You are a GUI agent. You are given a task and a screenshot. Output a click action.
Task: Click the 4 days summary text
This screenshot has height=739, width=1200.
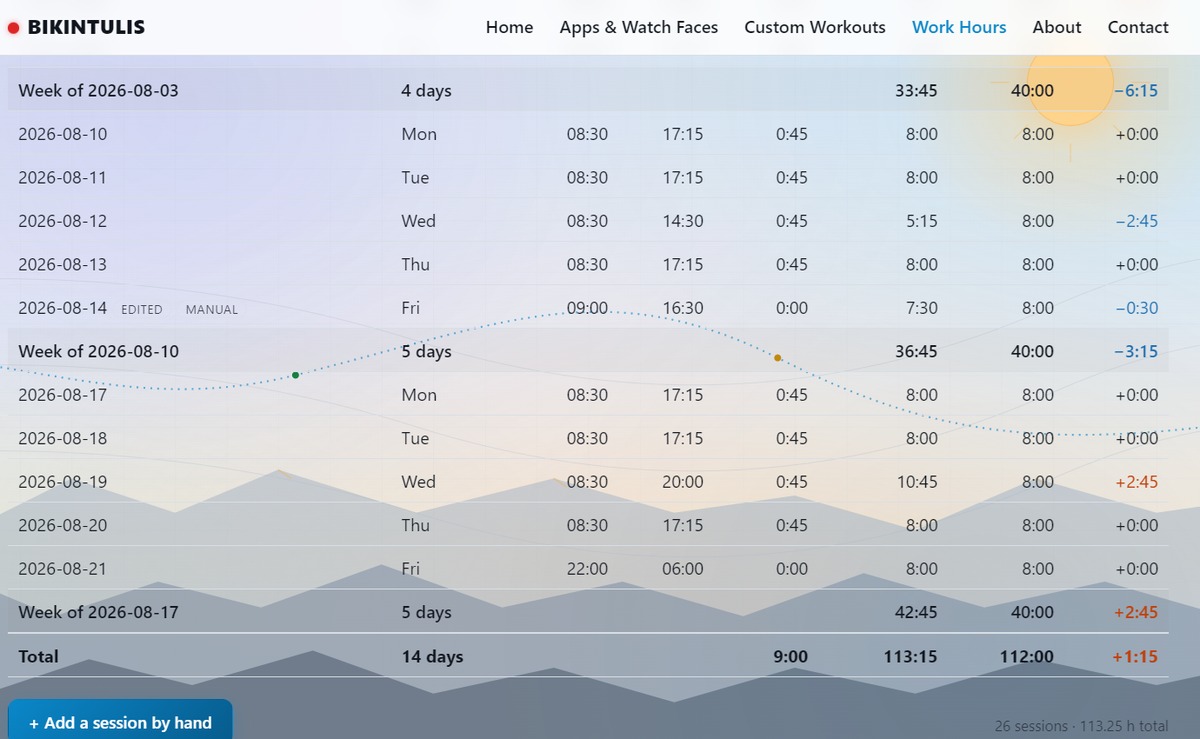[x=427, y=90]
